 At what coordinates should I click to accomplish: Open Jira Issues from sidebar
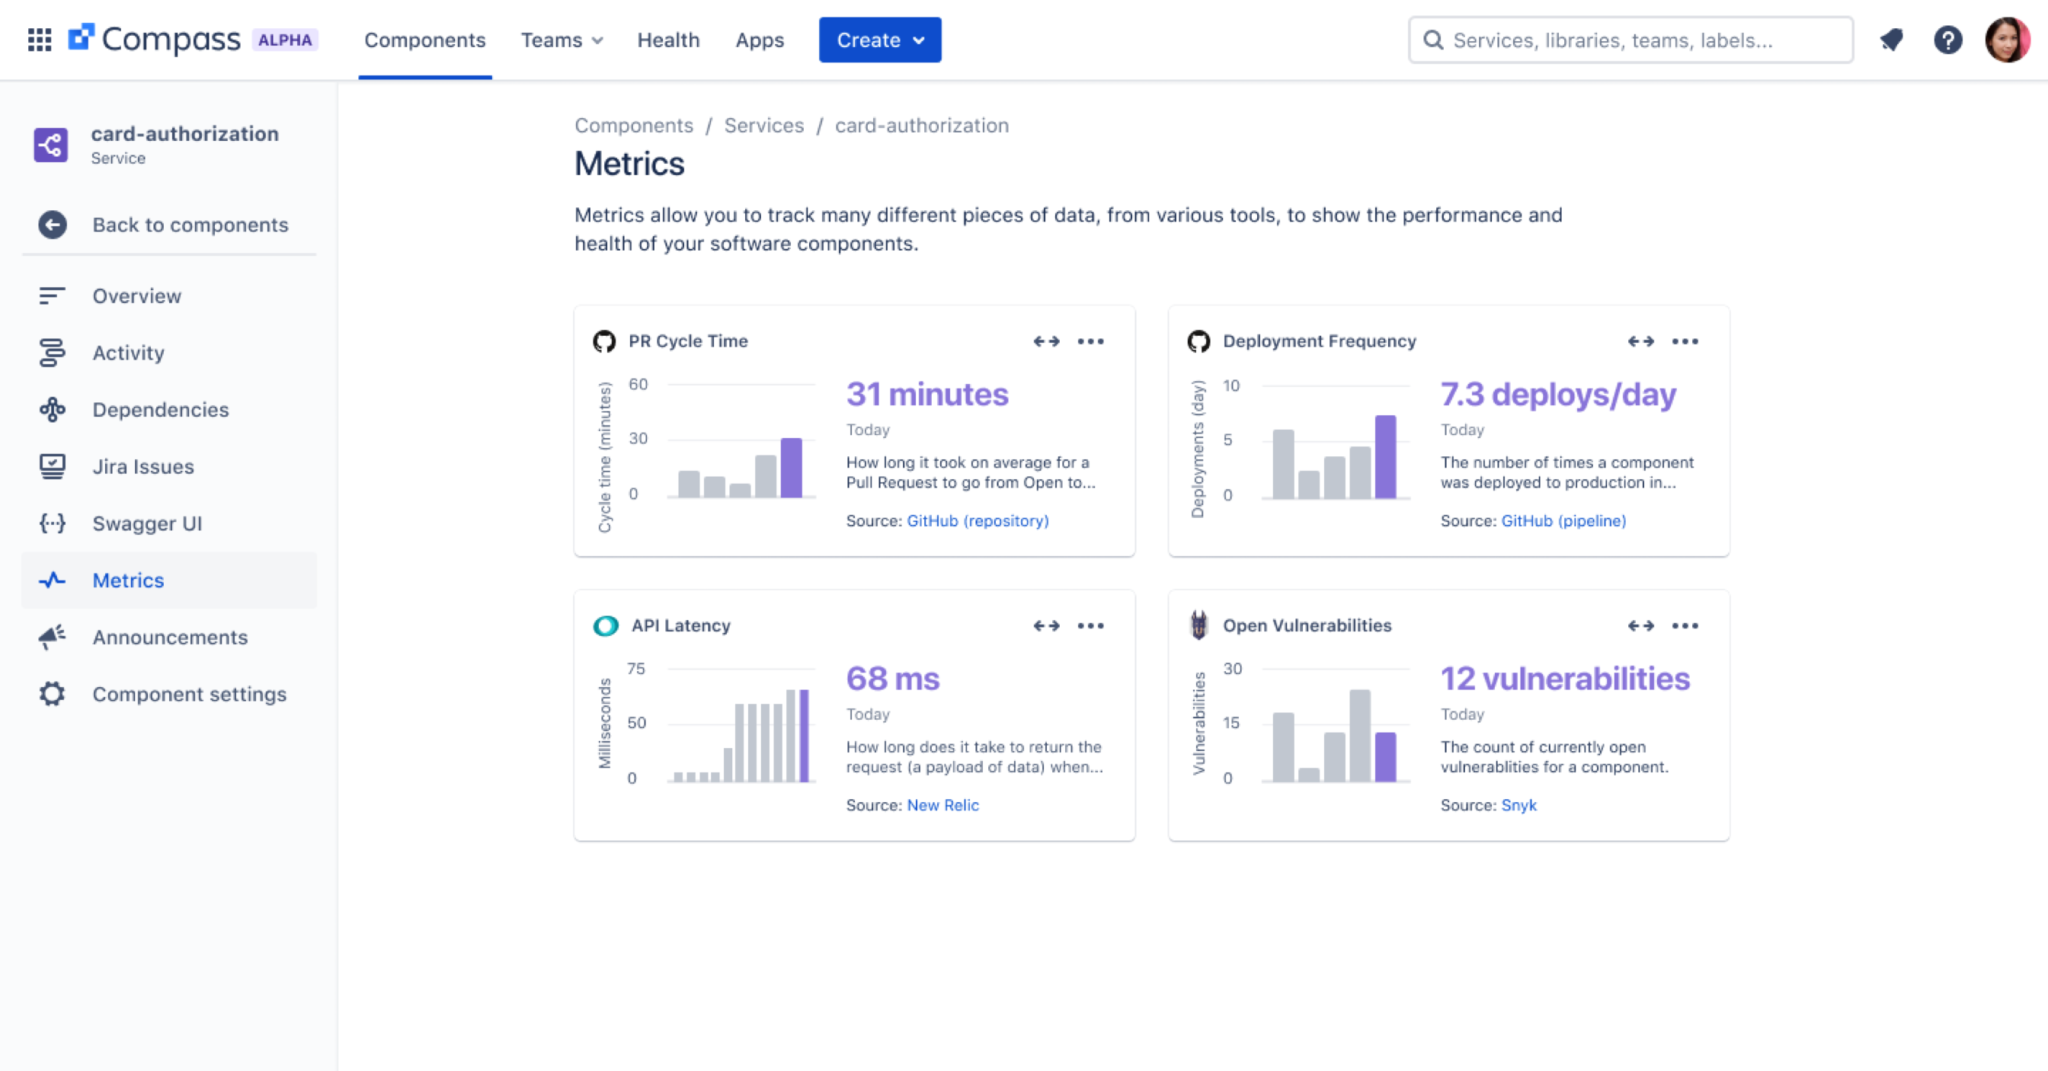coord(143,466)
